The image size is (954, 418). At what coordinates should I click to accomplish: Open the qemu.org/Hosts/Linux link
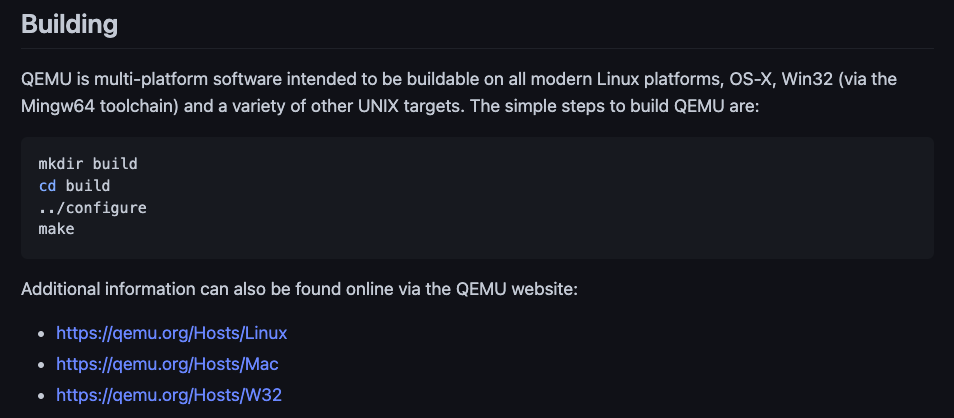tap(172, 333)
